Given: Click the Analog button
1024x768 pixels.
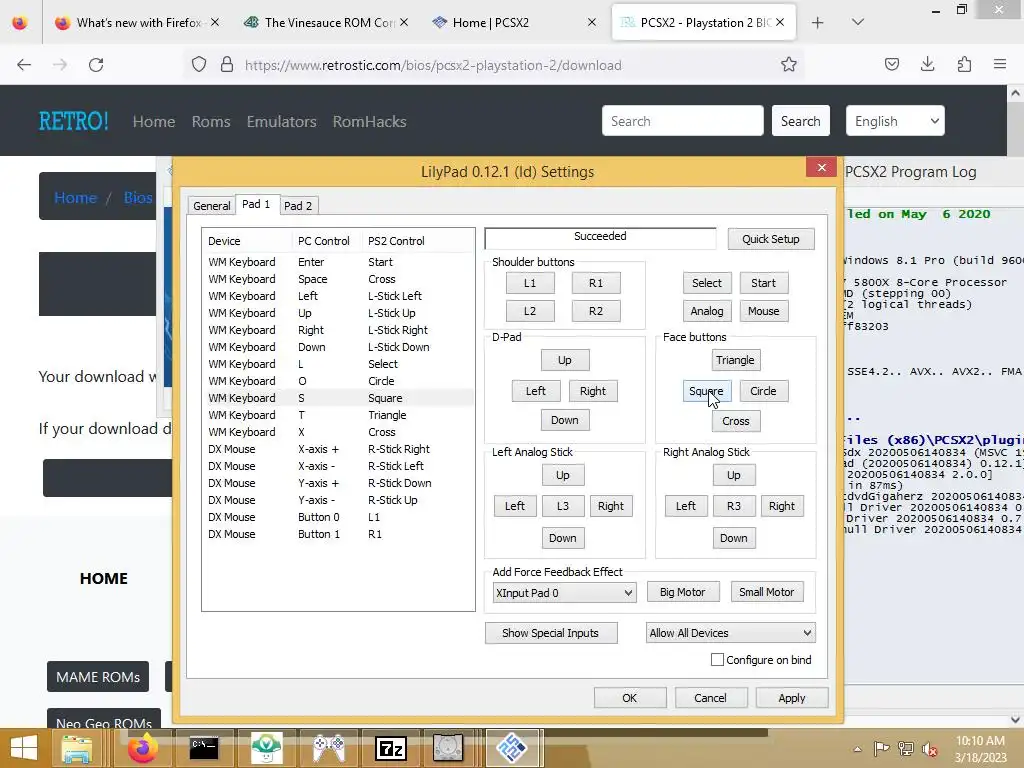Looking at the screenshot, I should click(707, 311).
